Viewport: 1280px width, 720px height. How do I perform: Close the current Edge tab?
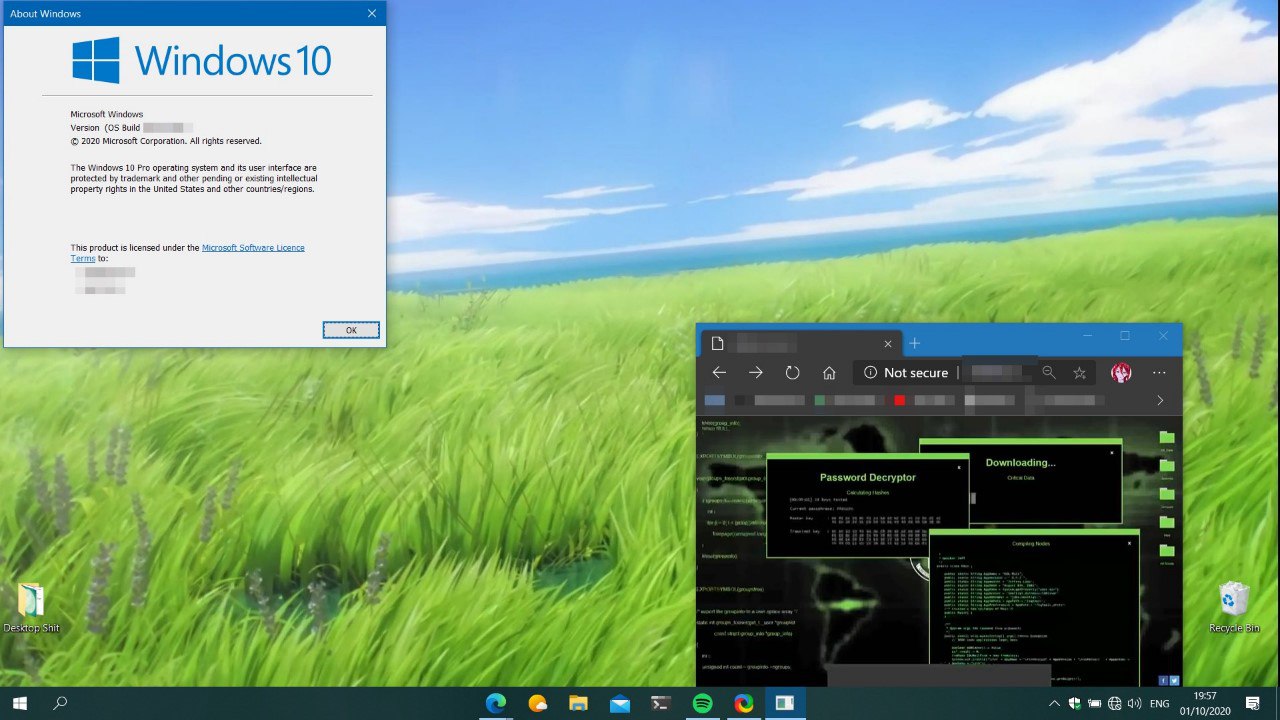[x=888, y=343]
